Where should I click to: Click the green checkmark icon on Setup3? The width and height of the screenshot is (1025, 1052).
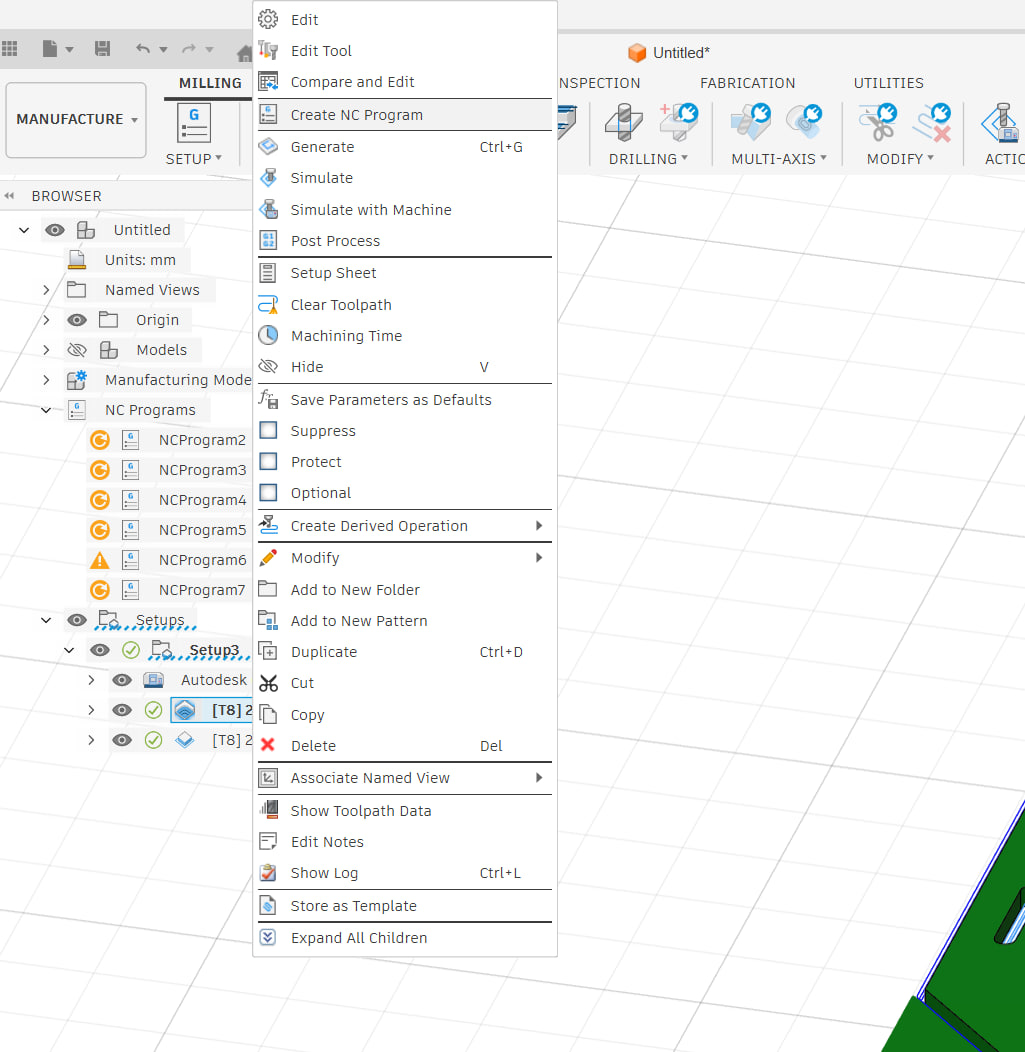(x=131, y=649)
